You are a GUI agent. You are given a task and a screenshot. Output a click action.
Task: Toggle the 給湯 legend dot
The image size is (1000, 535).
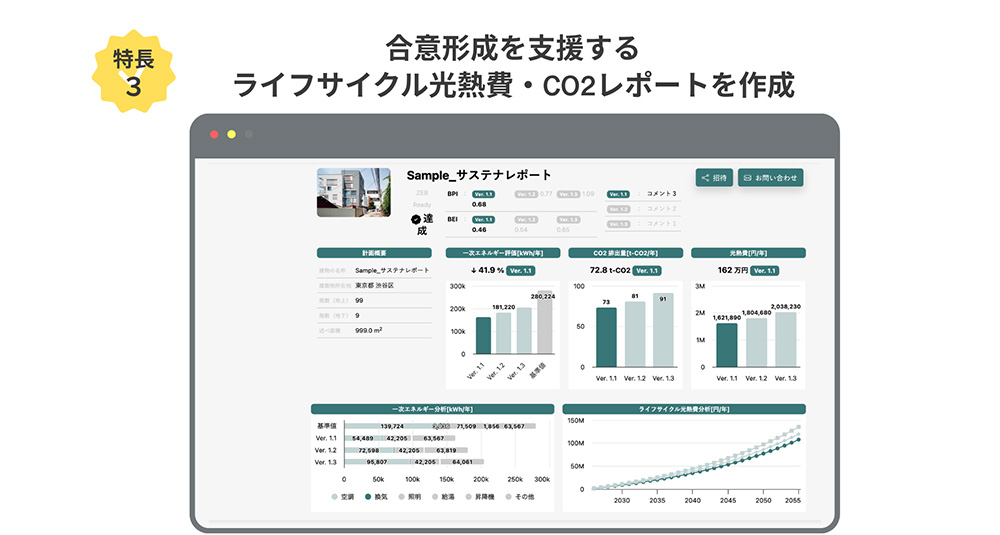pyautogui.click(x=436, y=496)
